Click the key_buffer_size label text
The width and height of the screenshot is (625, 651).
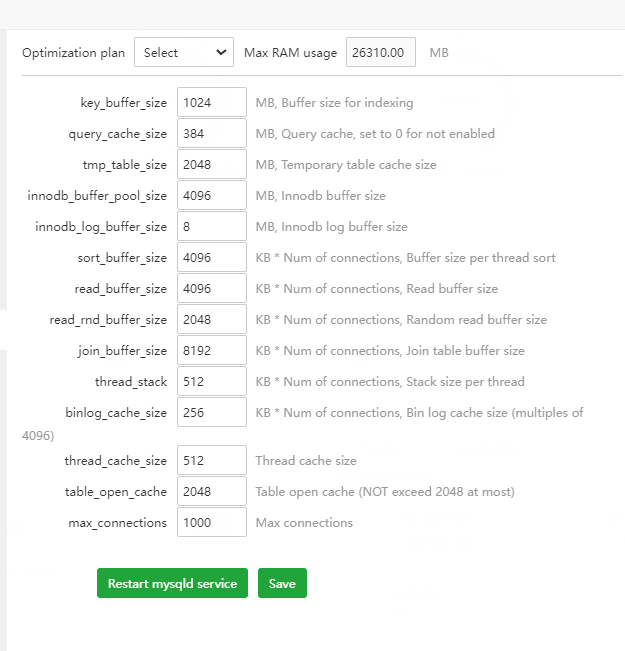pyautogui.click(x=124, y=102)
